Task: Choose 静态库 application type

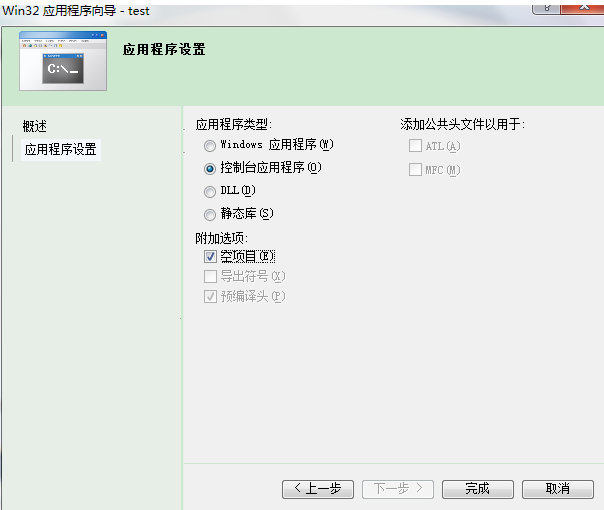Action: [210, 215]
